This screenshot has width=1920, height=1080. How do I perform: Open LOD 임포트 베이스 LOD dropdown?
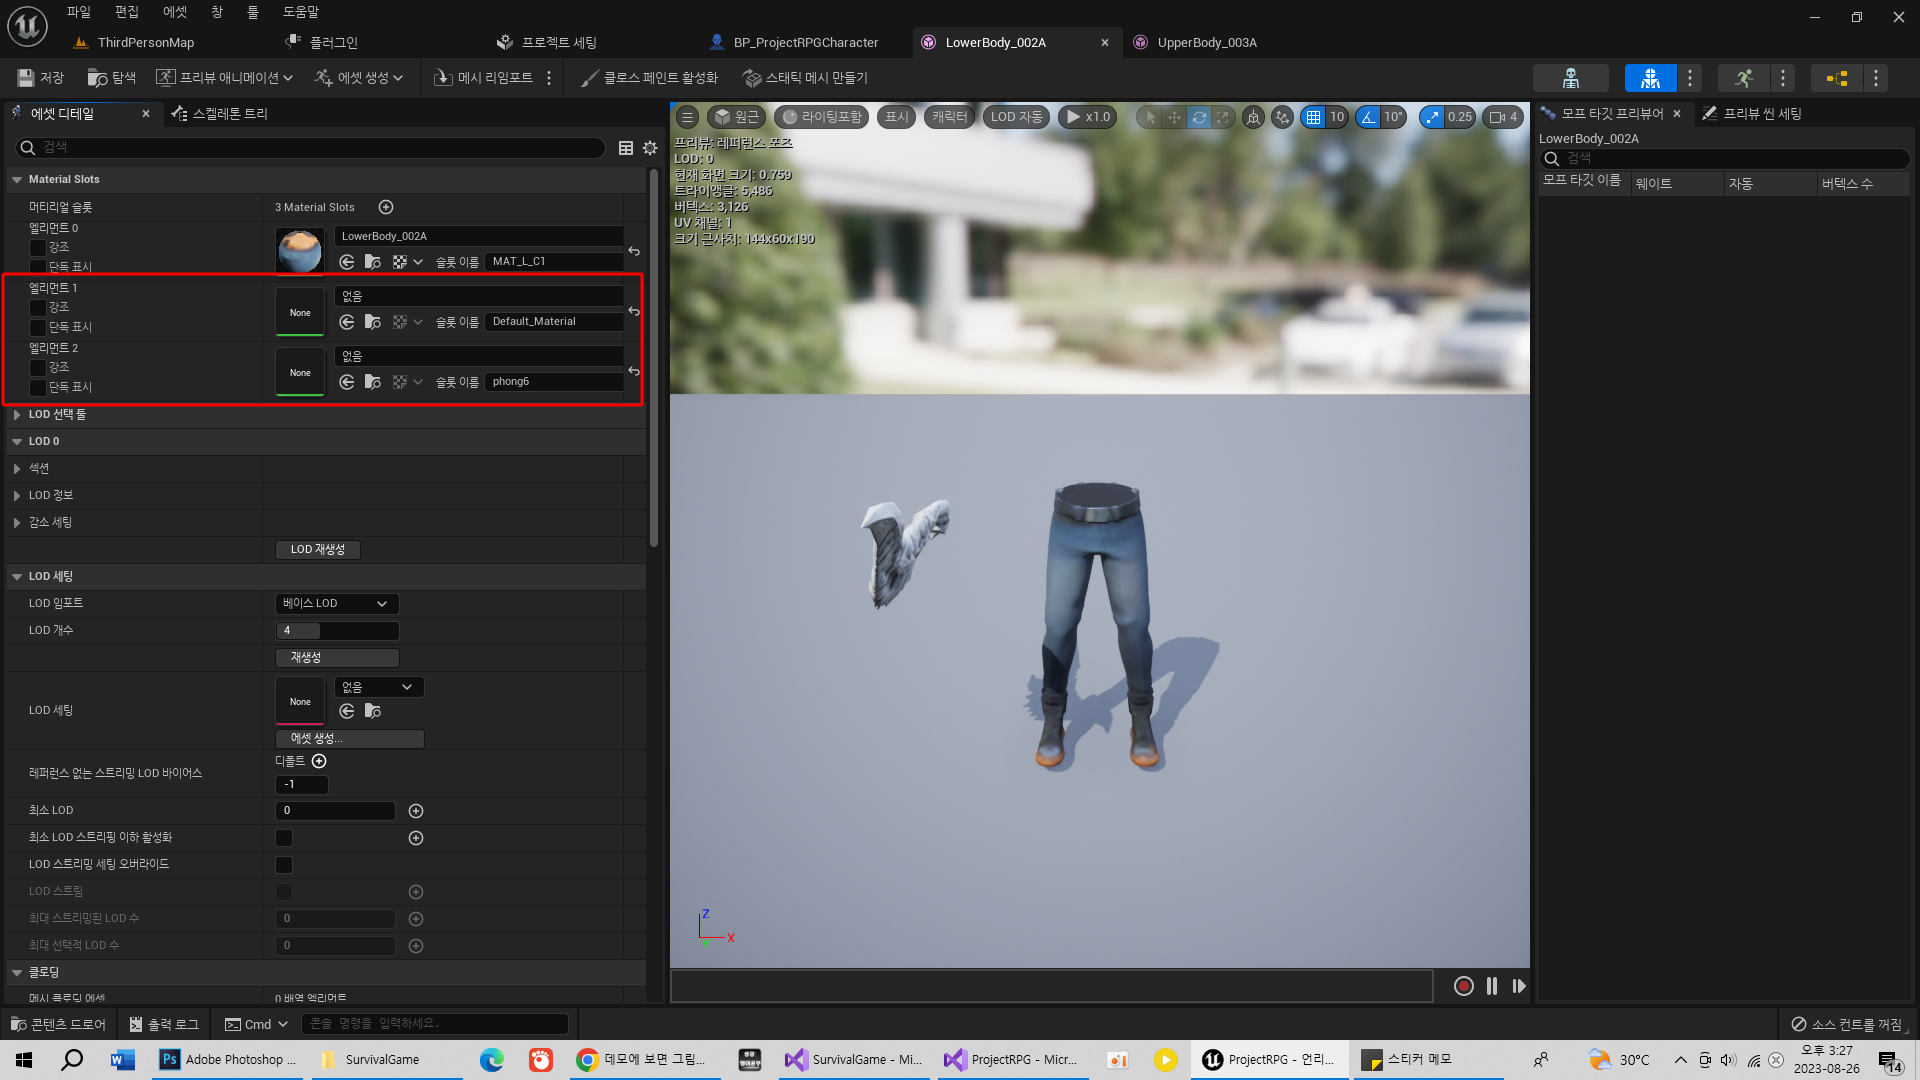tap(337, 604)
